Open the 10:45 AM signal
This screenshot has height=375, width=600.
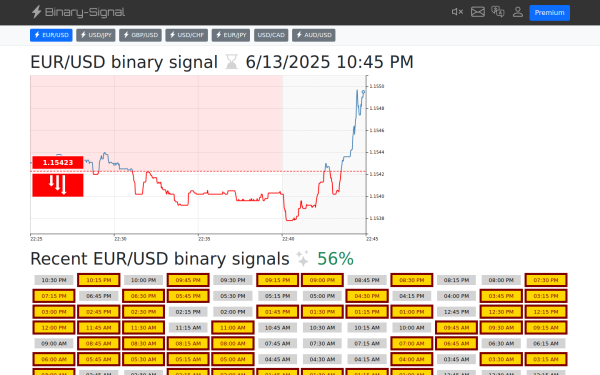click(278, 328)
